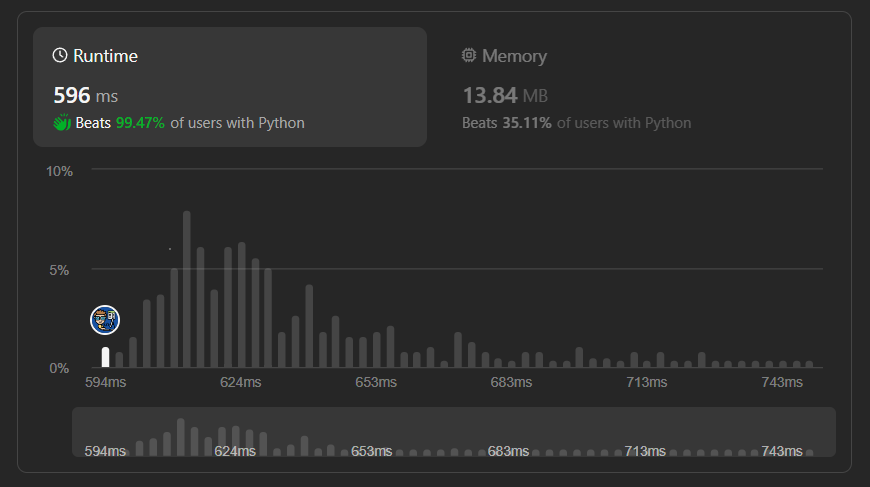Click the tallest bar in runtime chart
Screen dimensions: 870x487
pyautogui.click(x=187, y=289)
